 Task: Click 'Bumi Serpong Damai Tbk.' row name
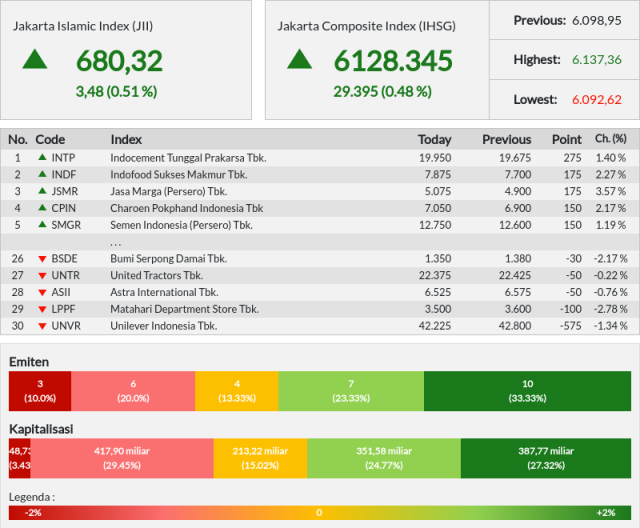click(169, 259)
